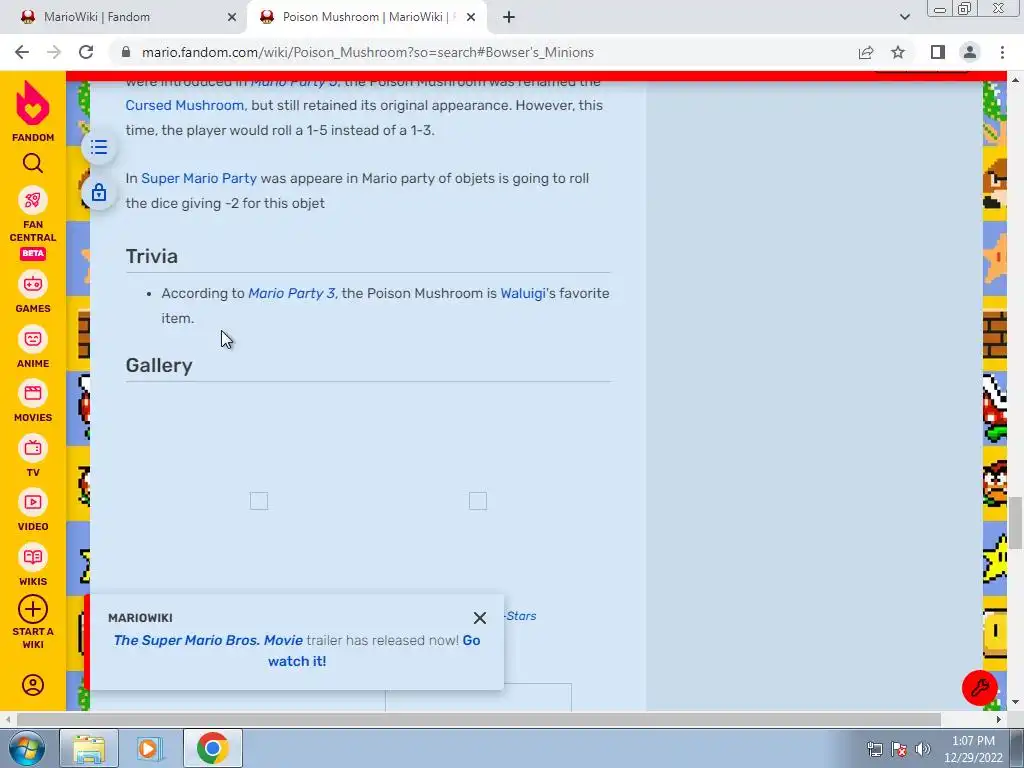Click the scroll down arrow
1024x768 pixels.
point(1016,702)
